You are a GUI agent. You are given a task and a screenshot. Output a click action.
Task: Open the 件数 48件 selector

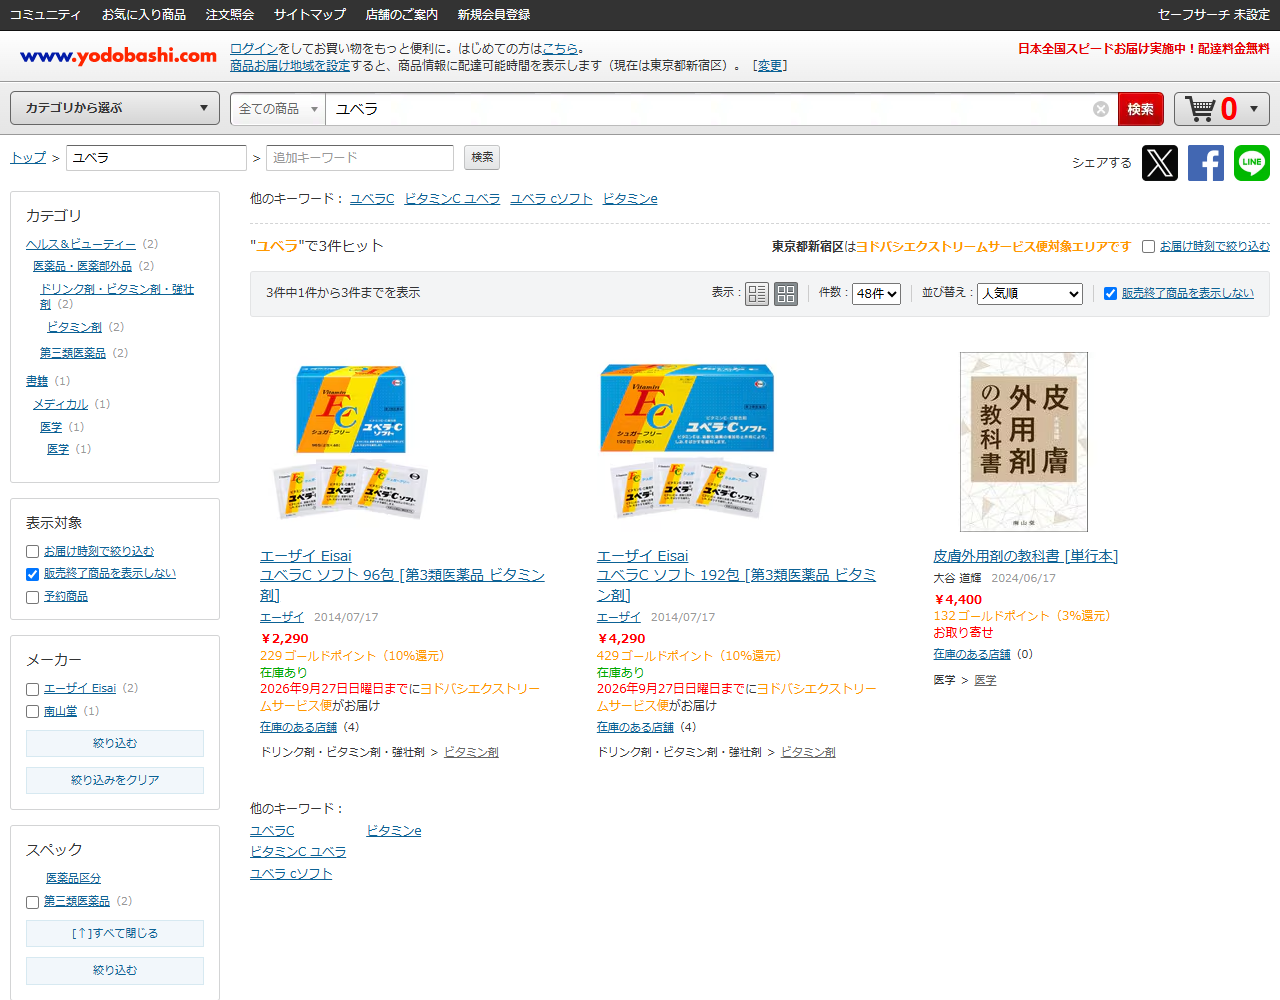click(876, 294)
